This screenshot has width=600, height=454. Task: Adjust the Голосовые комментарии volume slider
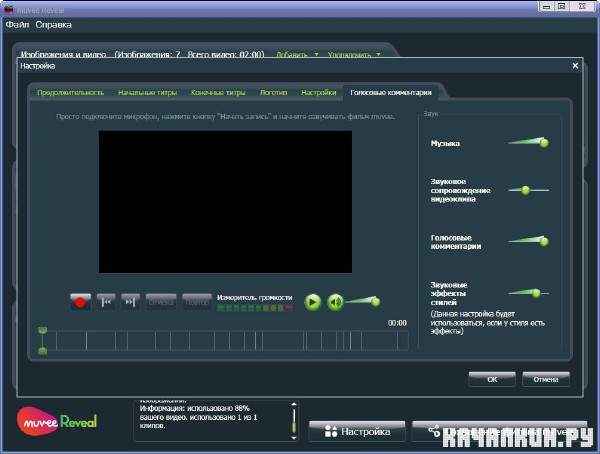click(528, 241)
